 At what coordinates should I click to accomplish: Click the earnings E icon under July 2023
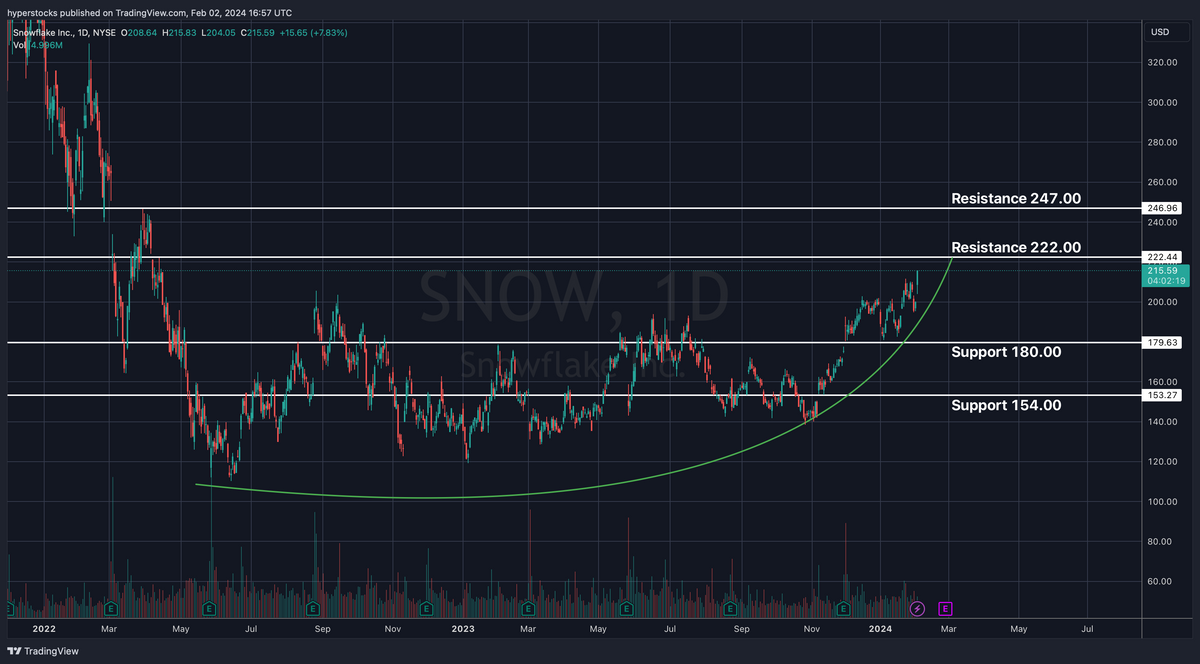click(730, 608)
